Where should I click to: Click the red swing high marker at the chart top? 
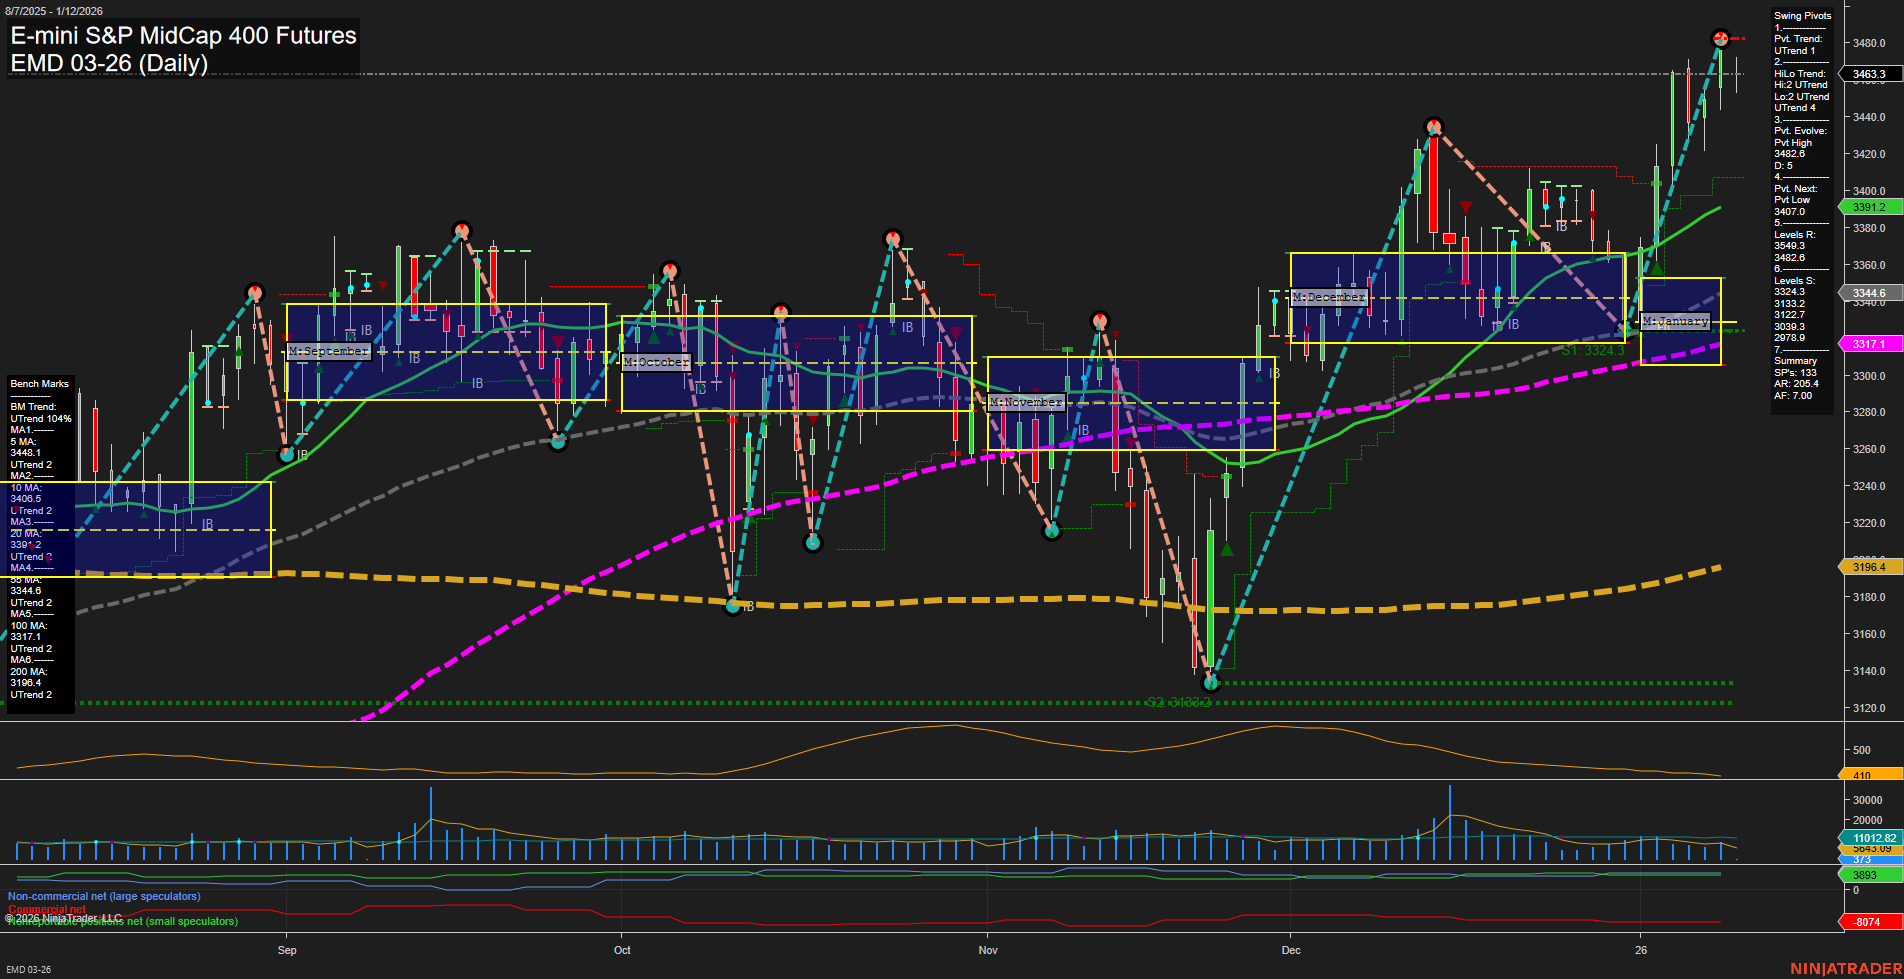1720,38
